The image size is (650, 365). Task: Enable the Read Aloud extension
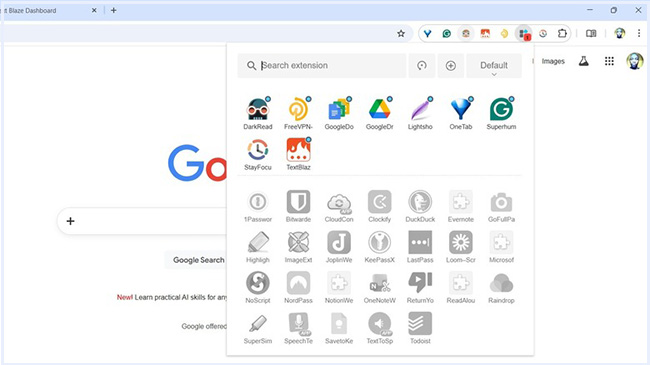(x=461, y=283)
